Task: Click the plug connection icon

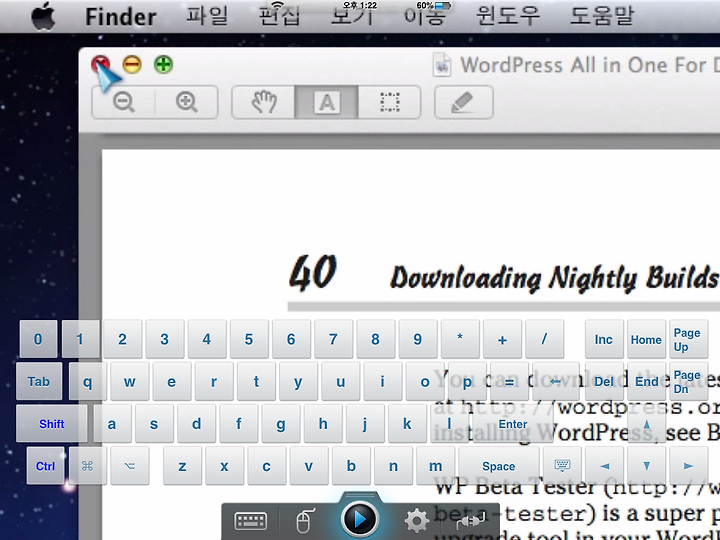Action: (x=470, y=521)
